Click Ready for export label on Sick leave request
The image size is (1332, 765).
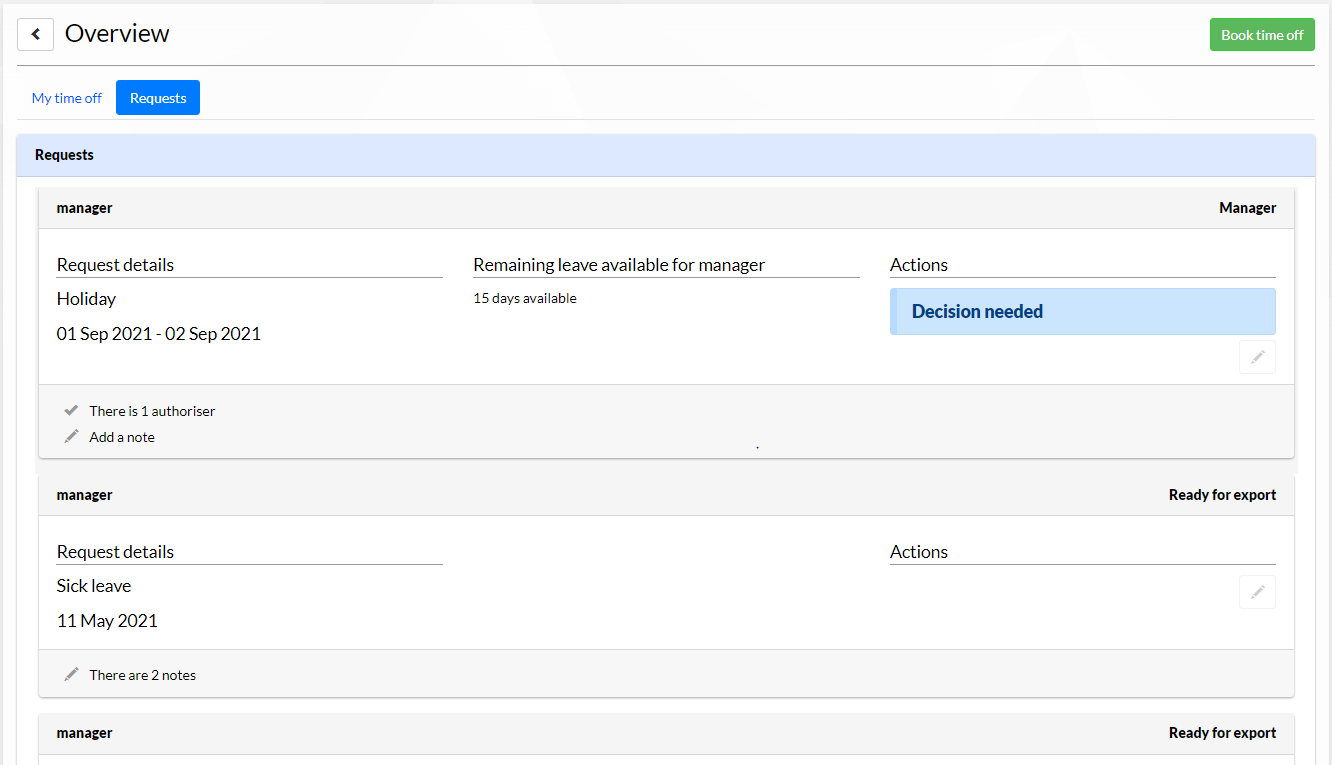(1222, 495)
